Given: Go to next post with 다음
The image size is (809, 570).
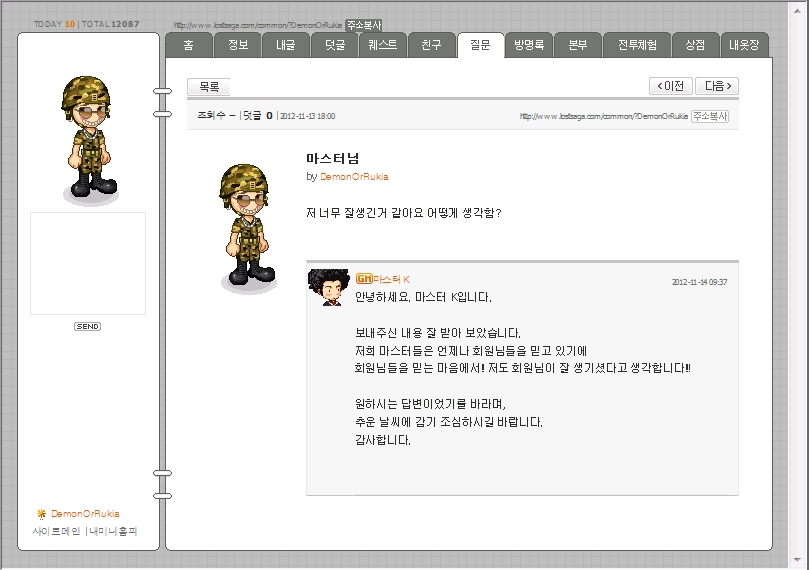Looking at the screenshot, I should tap(717, 86).
